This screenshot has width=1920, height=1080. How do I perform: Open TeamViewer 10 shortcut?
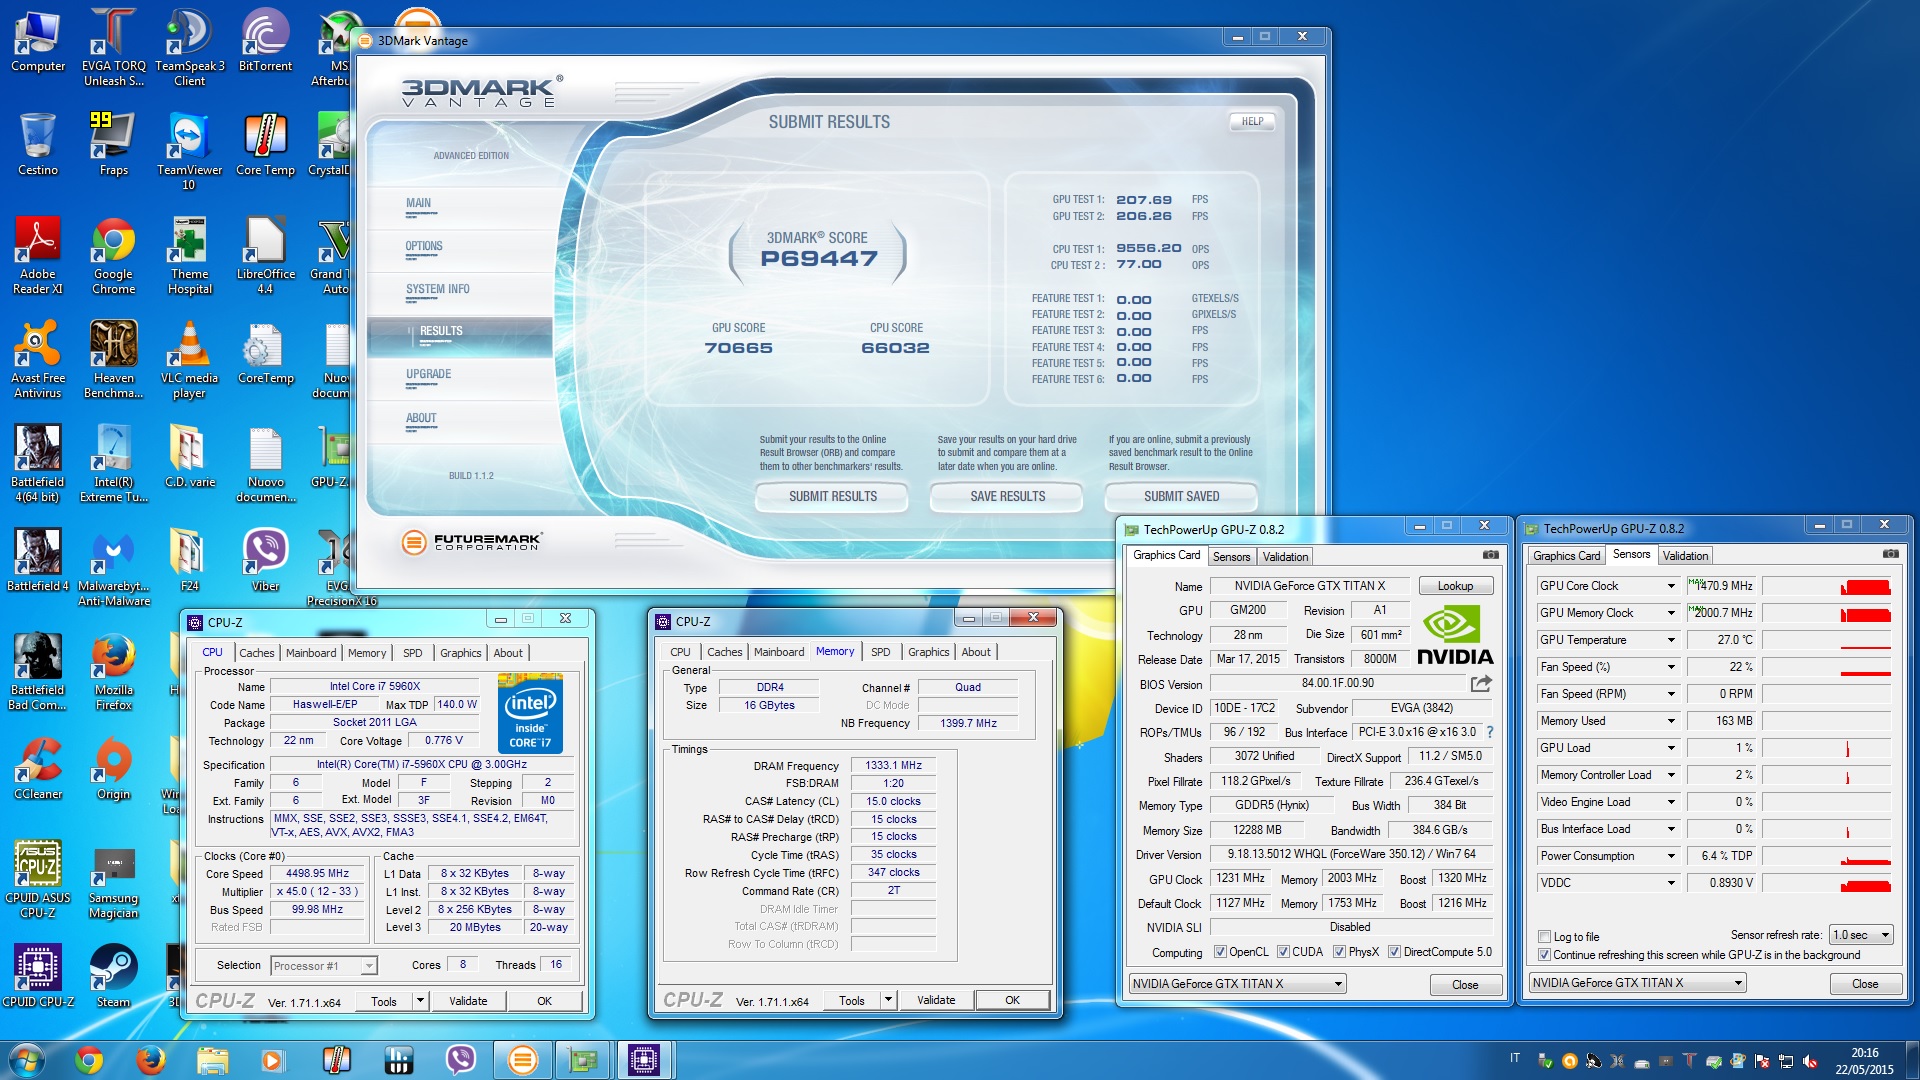pyautogui.click(x=190, y=152)
